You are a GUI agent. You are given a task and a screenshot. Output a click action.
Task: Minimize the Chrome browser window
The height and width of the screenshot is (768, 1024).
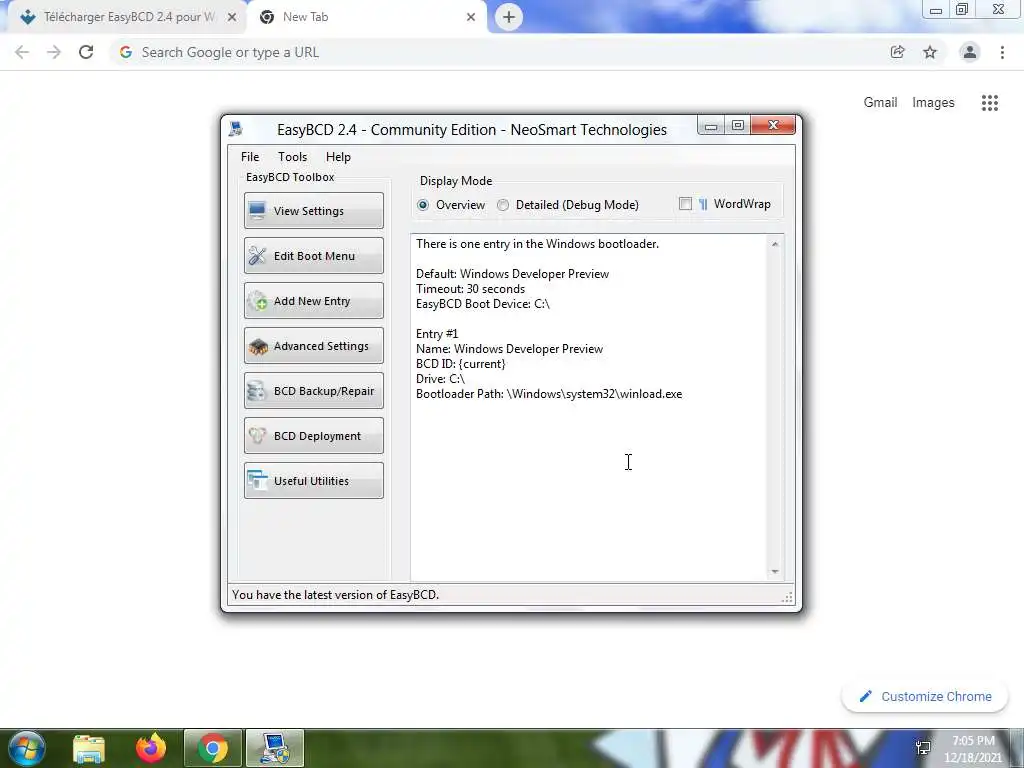[x=936, y=10]
